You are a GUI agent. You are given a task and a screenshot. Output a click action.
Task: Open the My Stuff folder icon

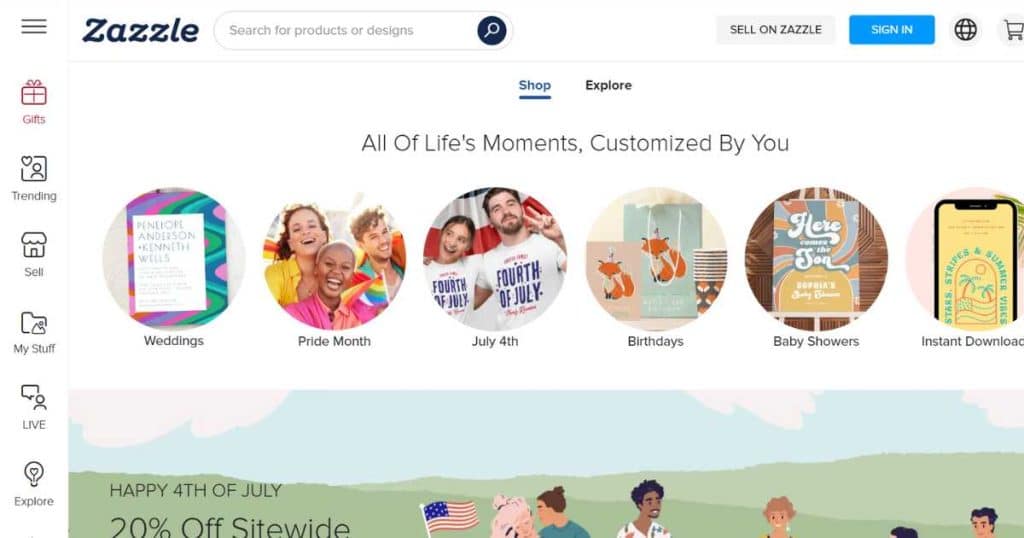[34, 323]
